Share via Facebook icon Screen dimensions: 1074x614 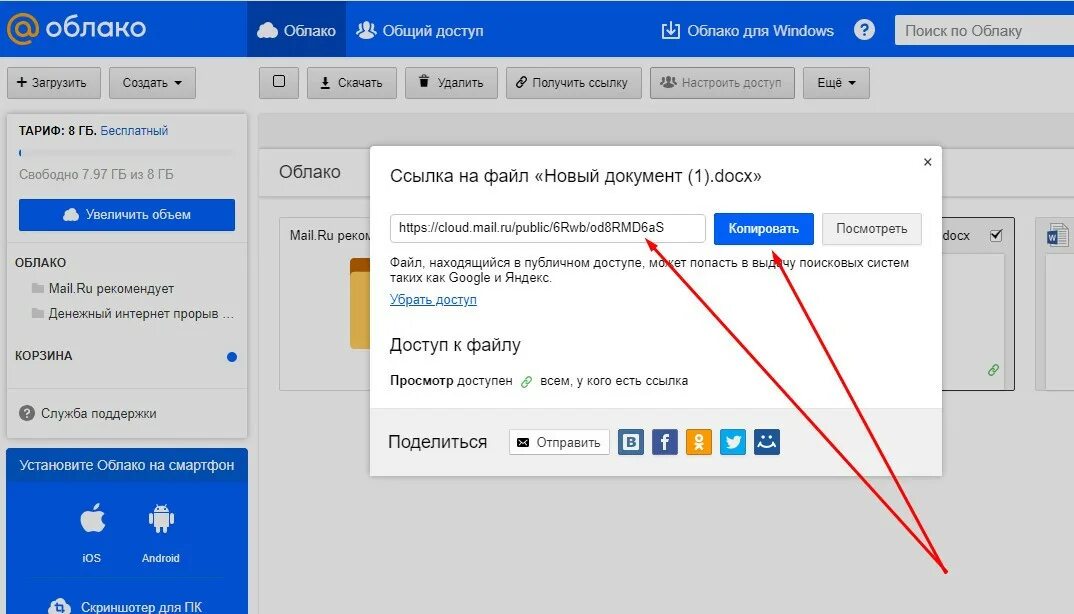click(665, 442)
